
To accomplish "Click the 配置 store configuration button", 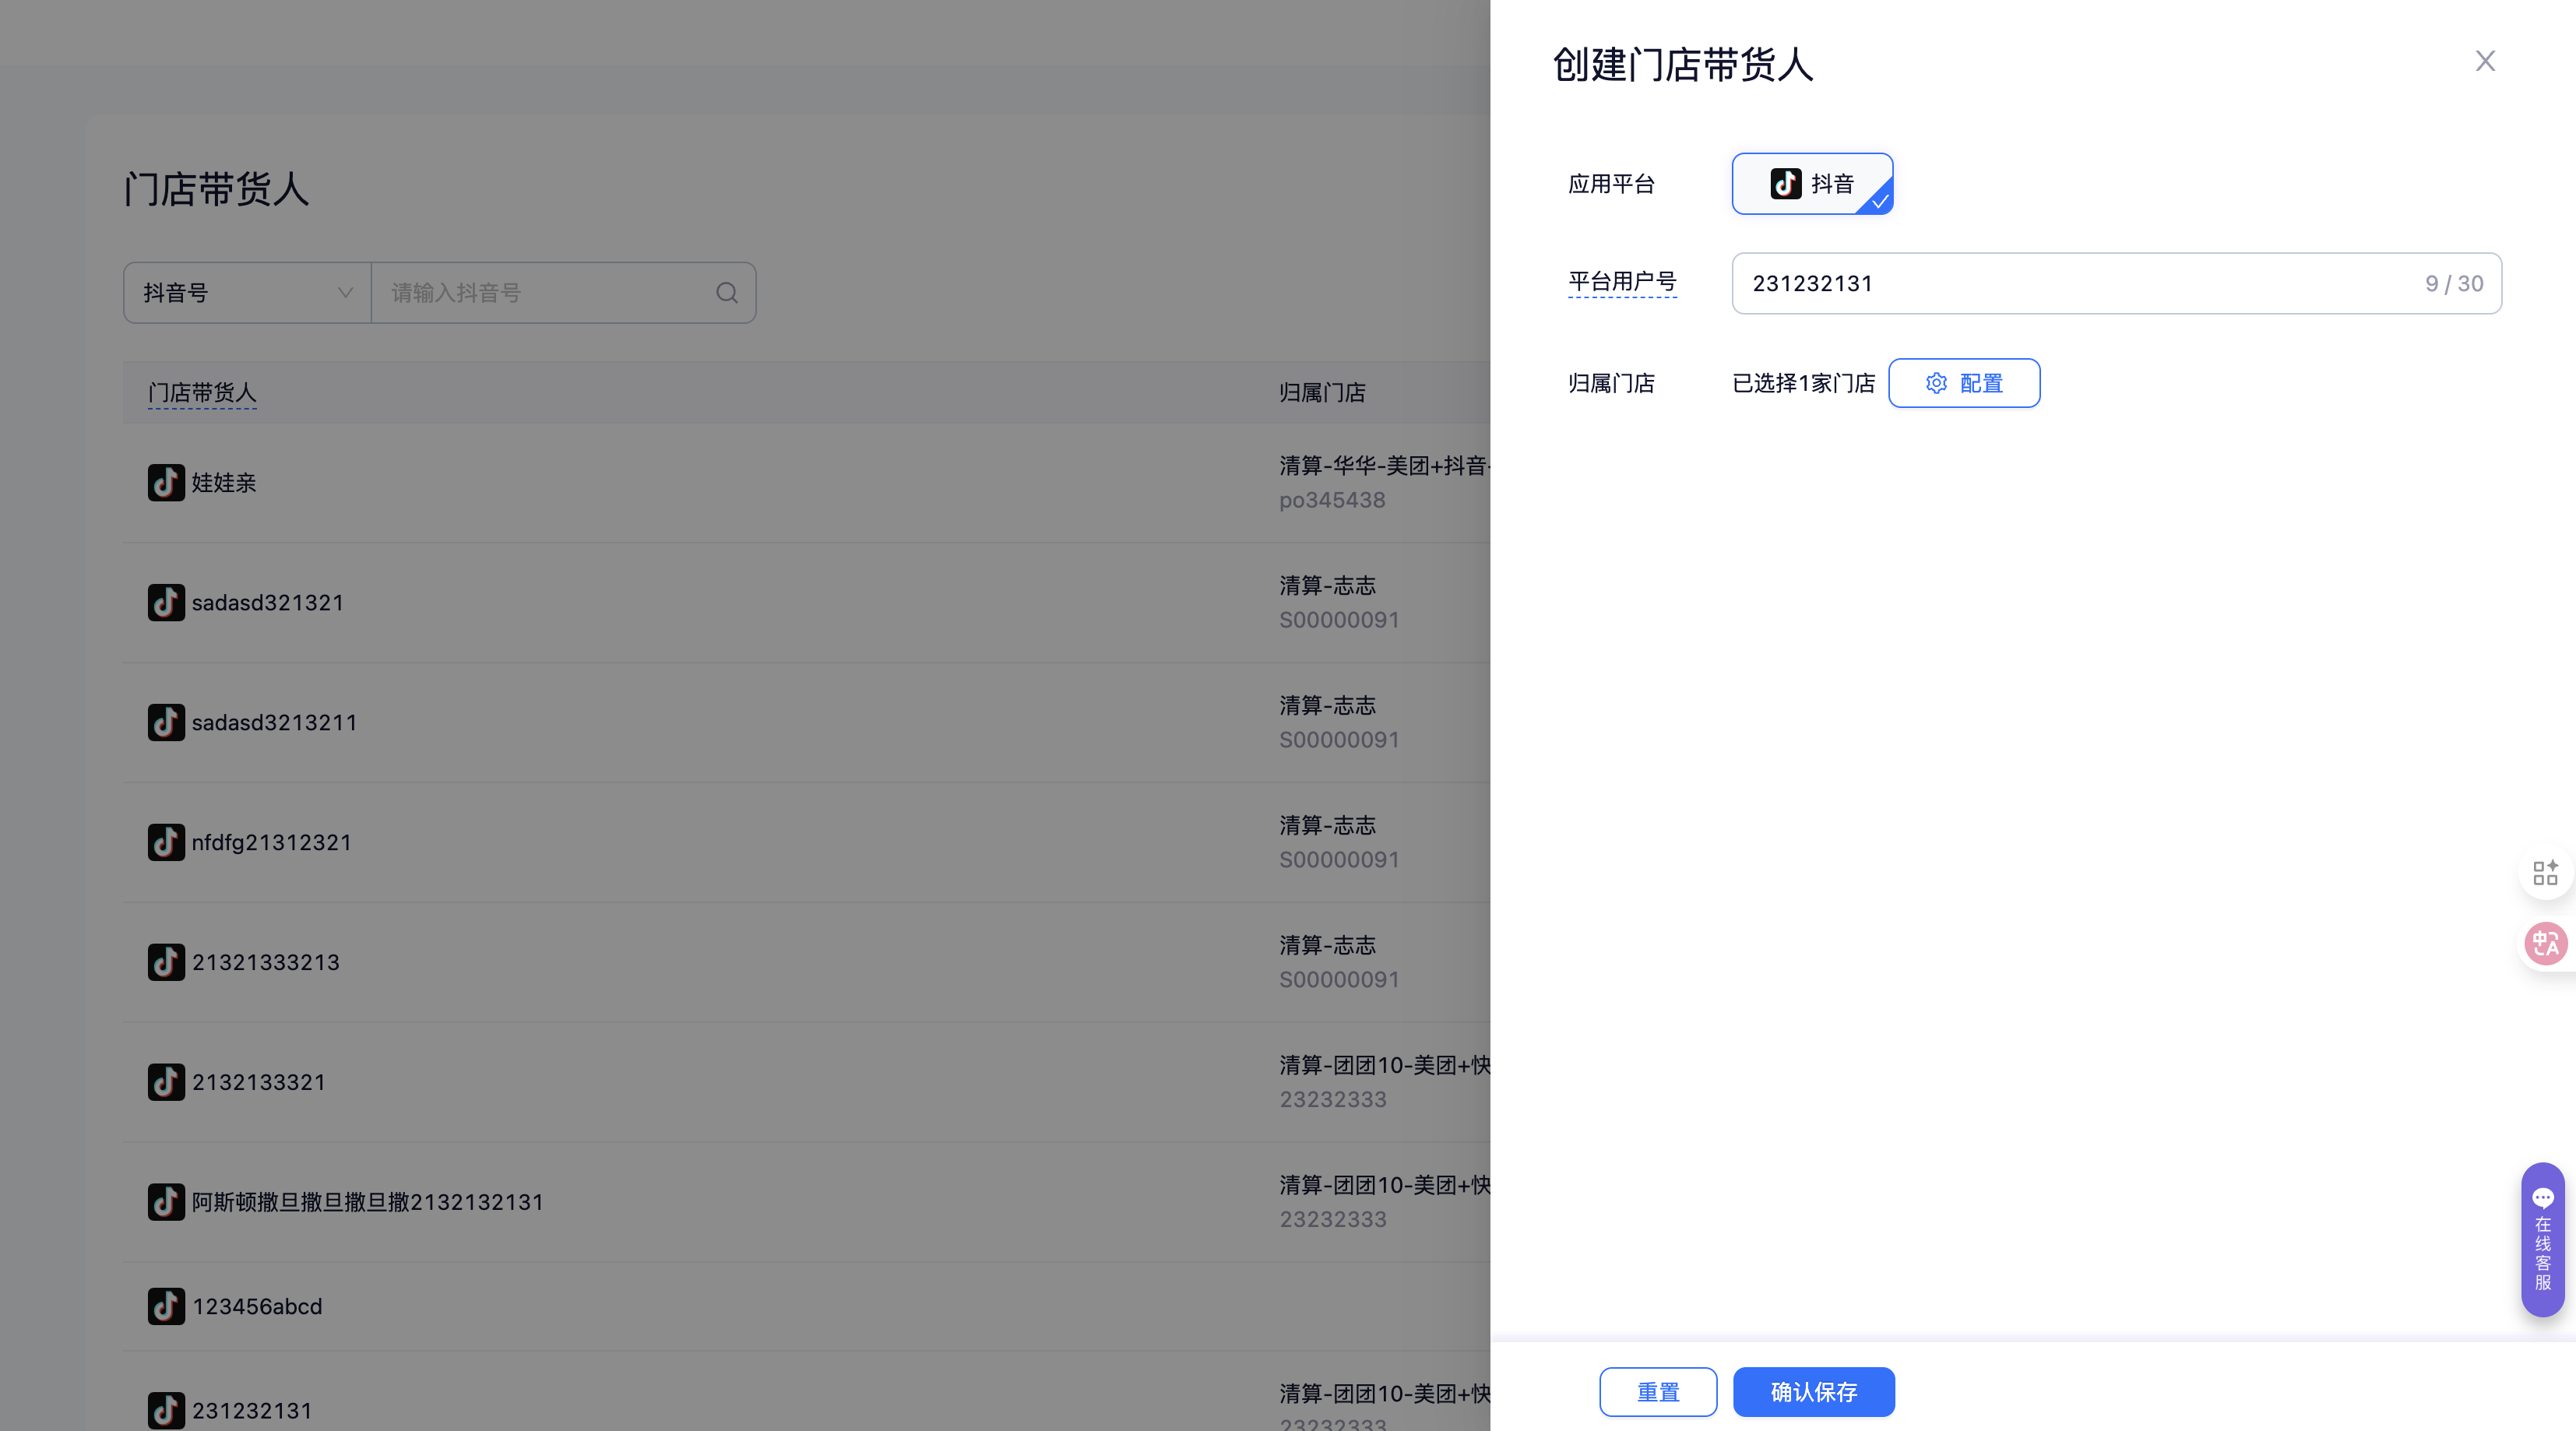I will pyautogui.click(x=1963, y=383).
